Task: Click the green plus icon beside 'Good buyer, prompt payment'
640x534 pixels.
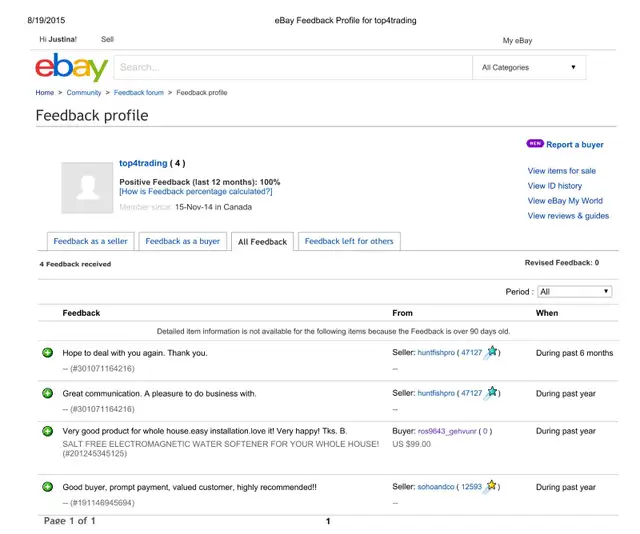Action: [47, 487]
